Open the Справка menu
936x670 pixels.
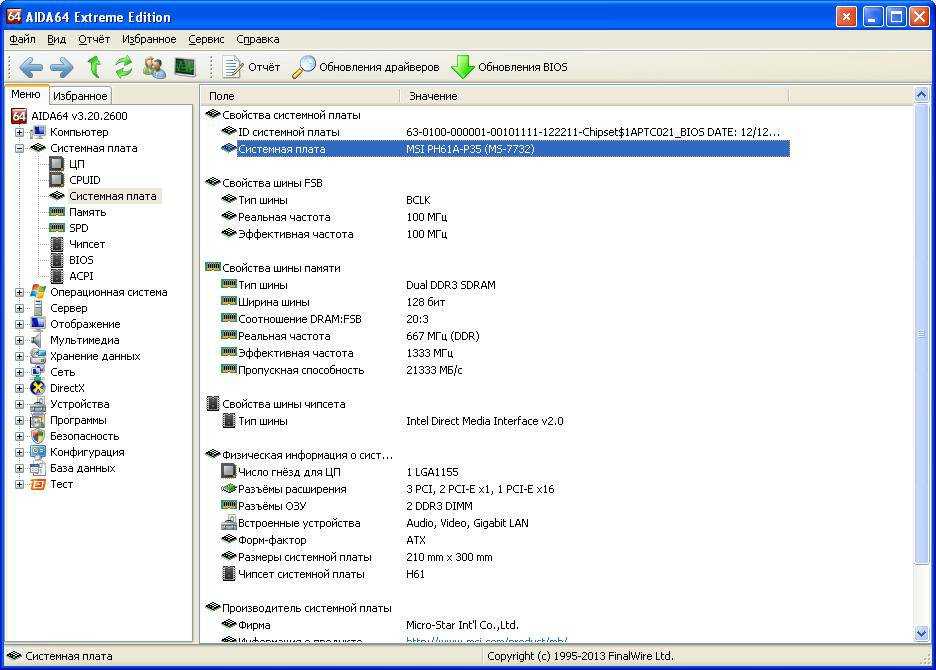point(257,39)
